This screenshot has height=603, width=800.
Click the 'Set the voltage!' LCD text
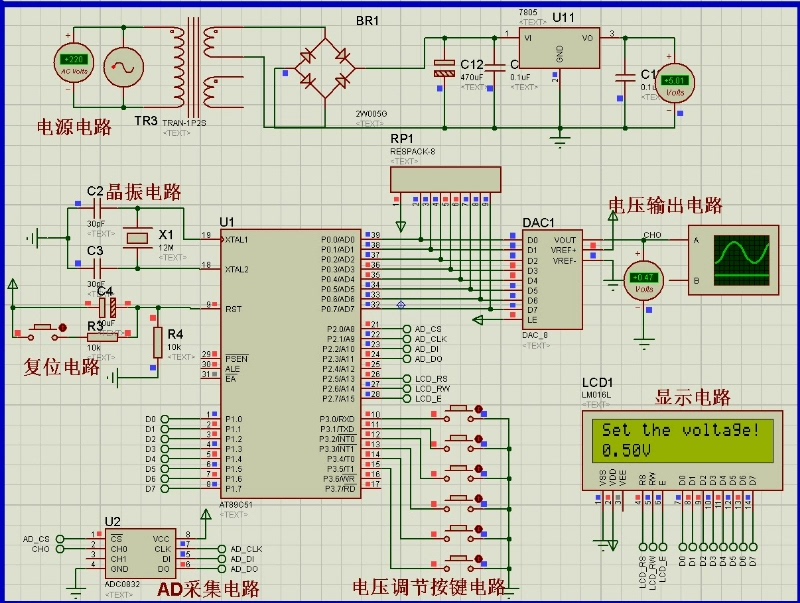tap(680, 430)
